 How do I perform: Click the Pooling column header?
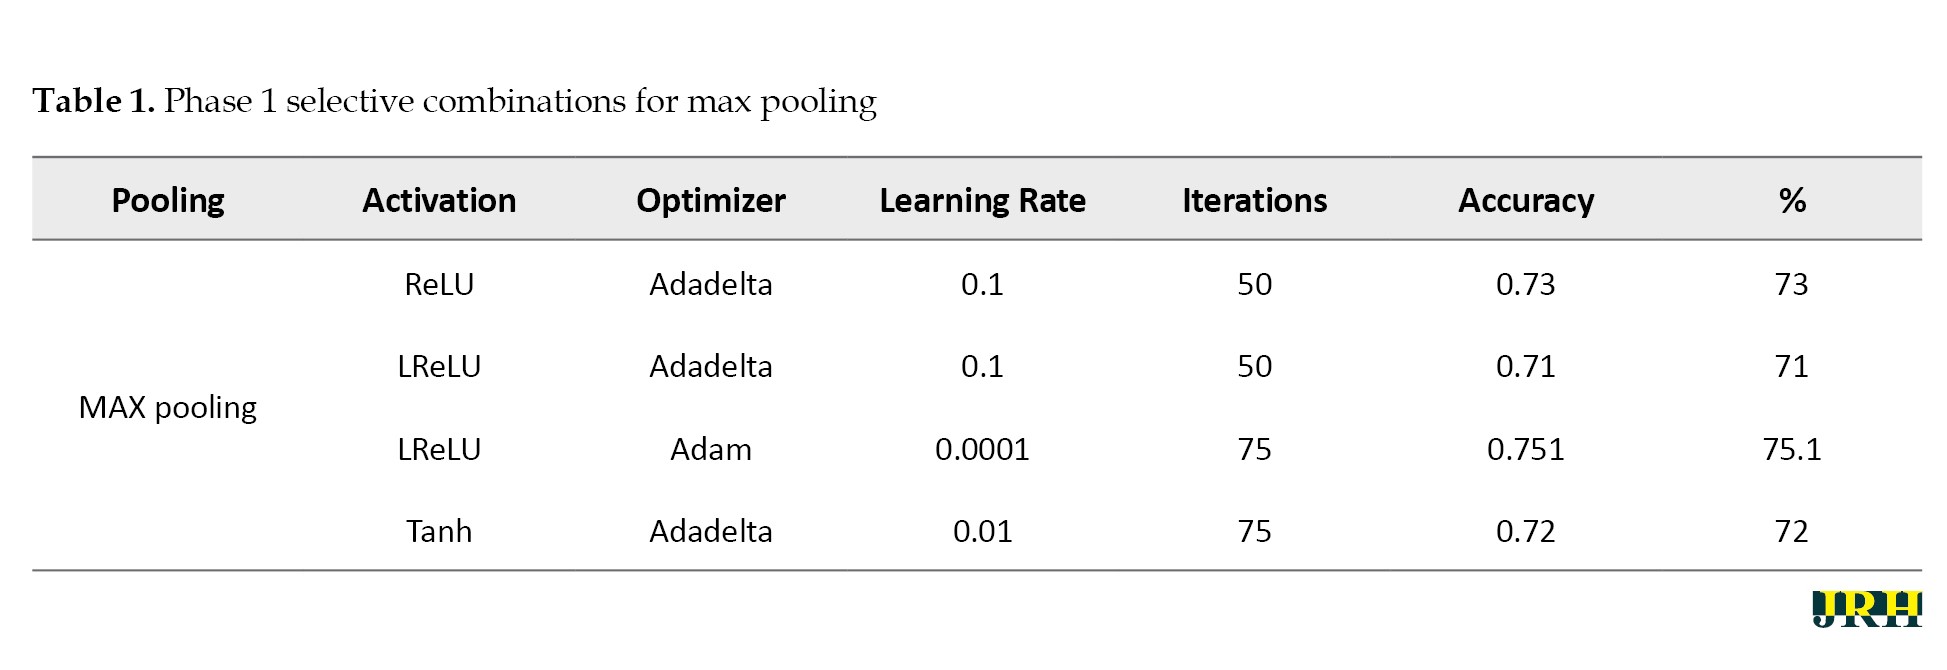click(x=168, y=201)
